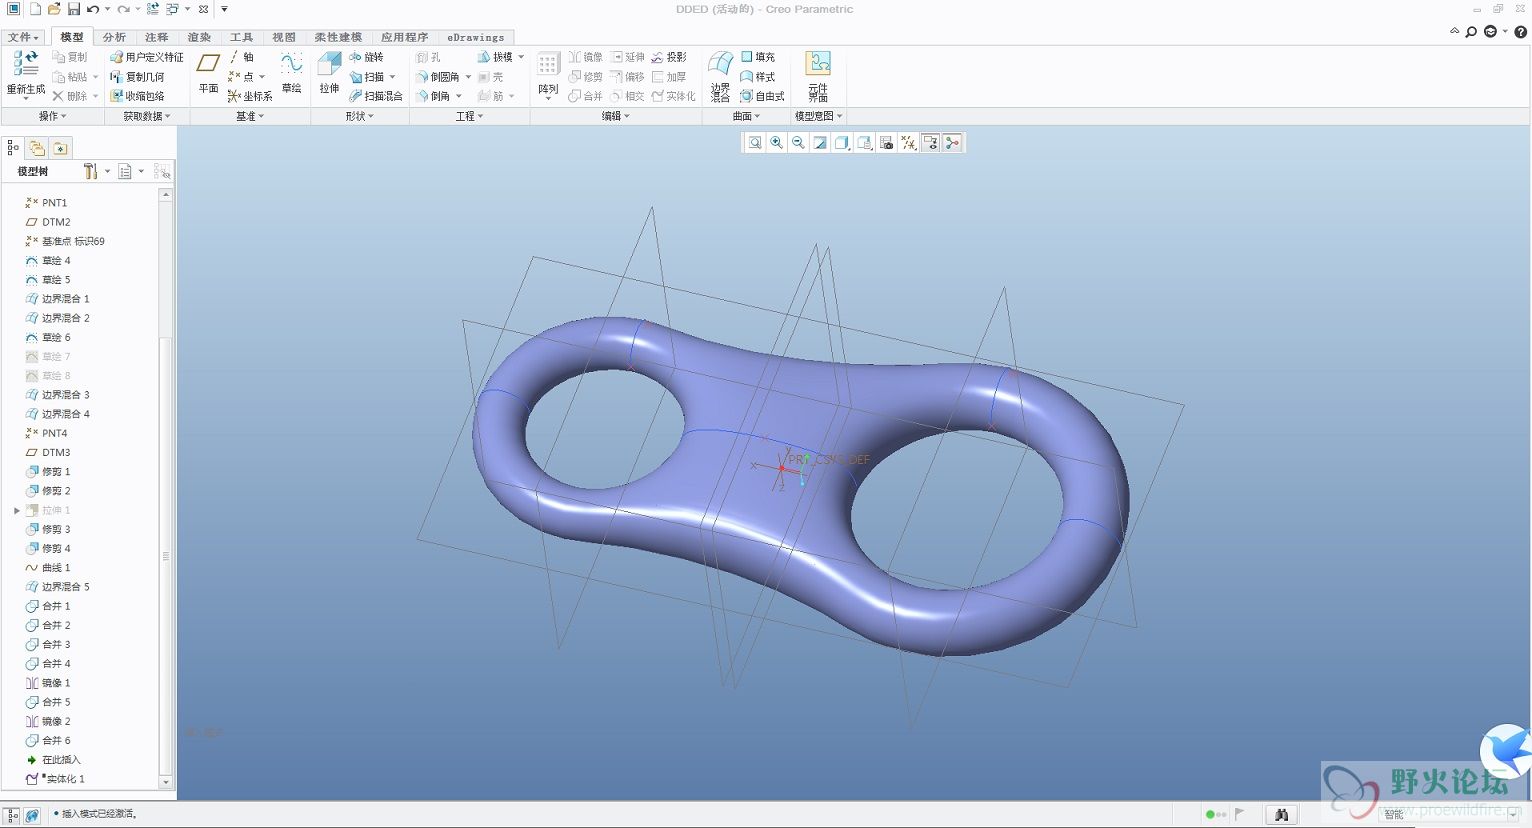This screenshot has height=828, width=1532.
Task: Click the Zoom Out magnifier icon
Action: [x=798, y=143]
